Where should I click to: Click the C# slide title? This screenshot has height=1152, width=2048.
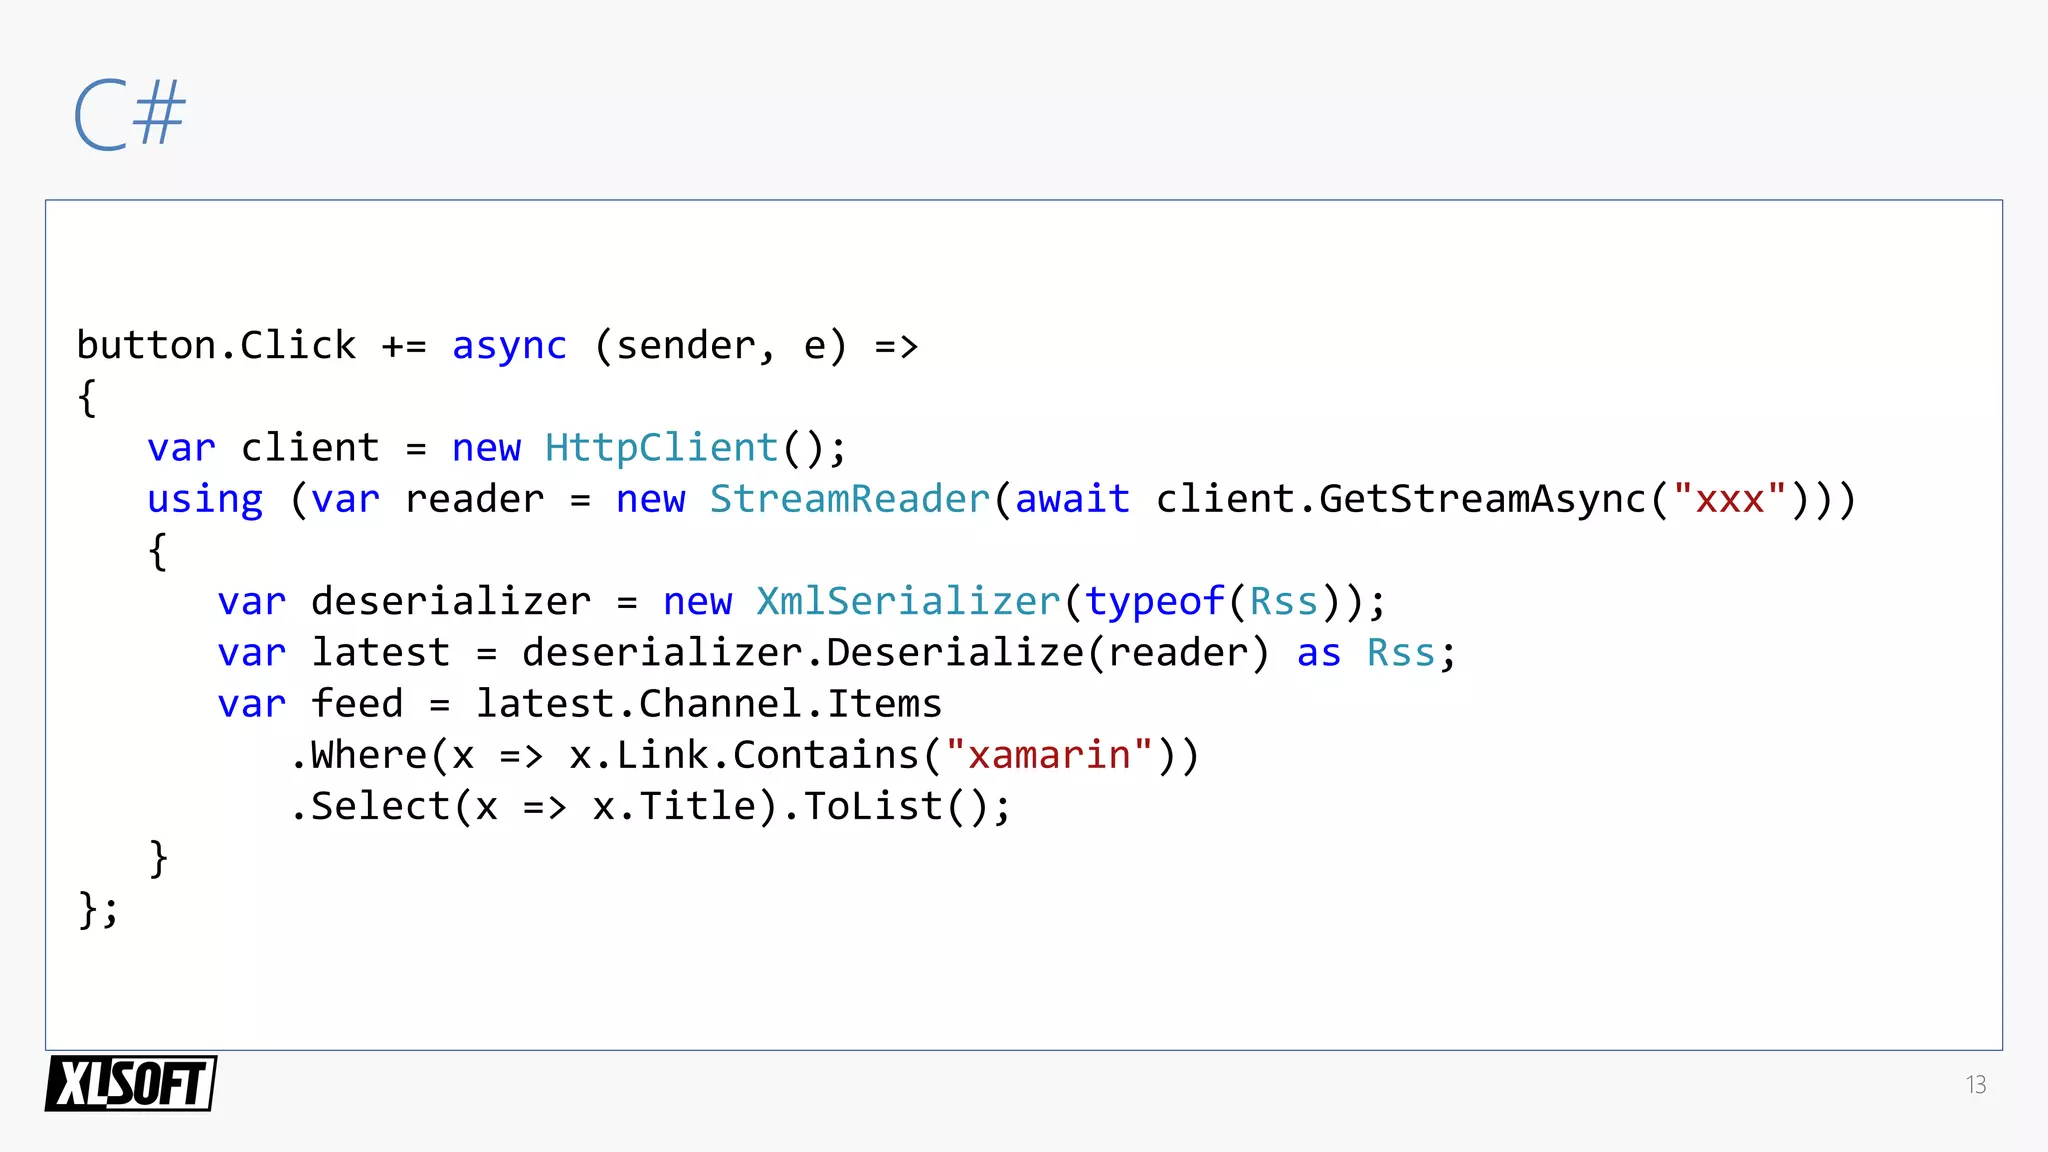tap(130, 114)
